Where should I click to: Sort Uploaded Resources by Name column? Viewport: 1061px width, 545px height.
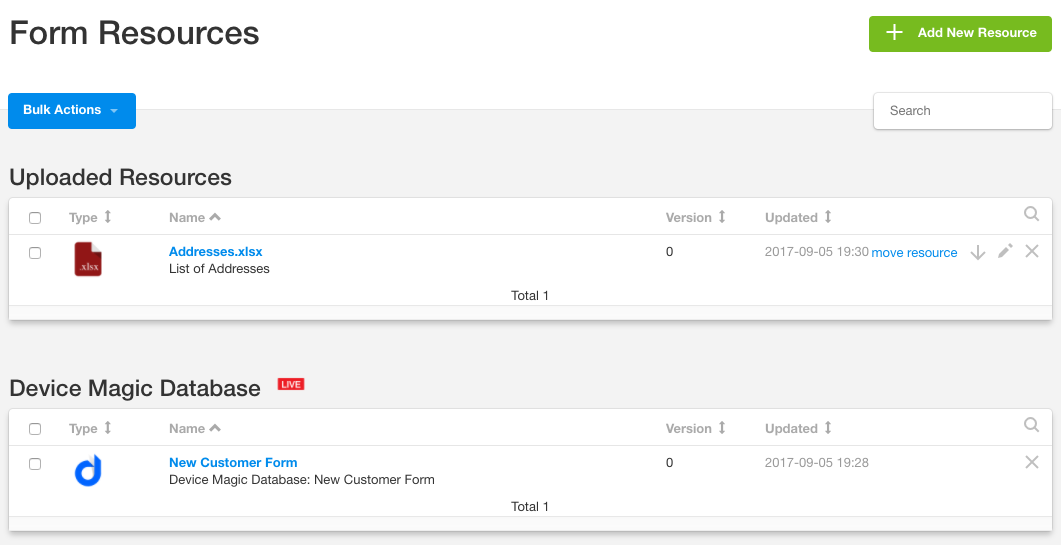(x=195, y=217)
